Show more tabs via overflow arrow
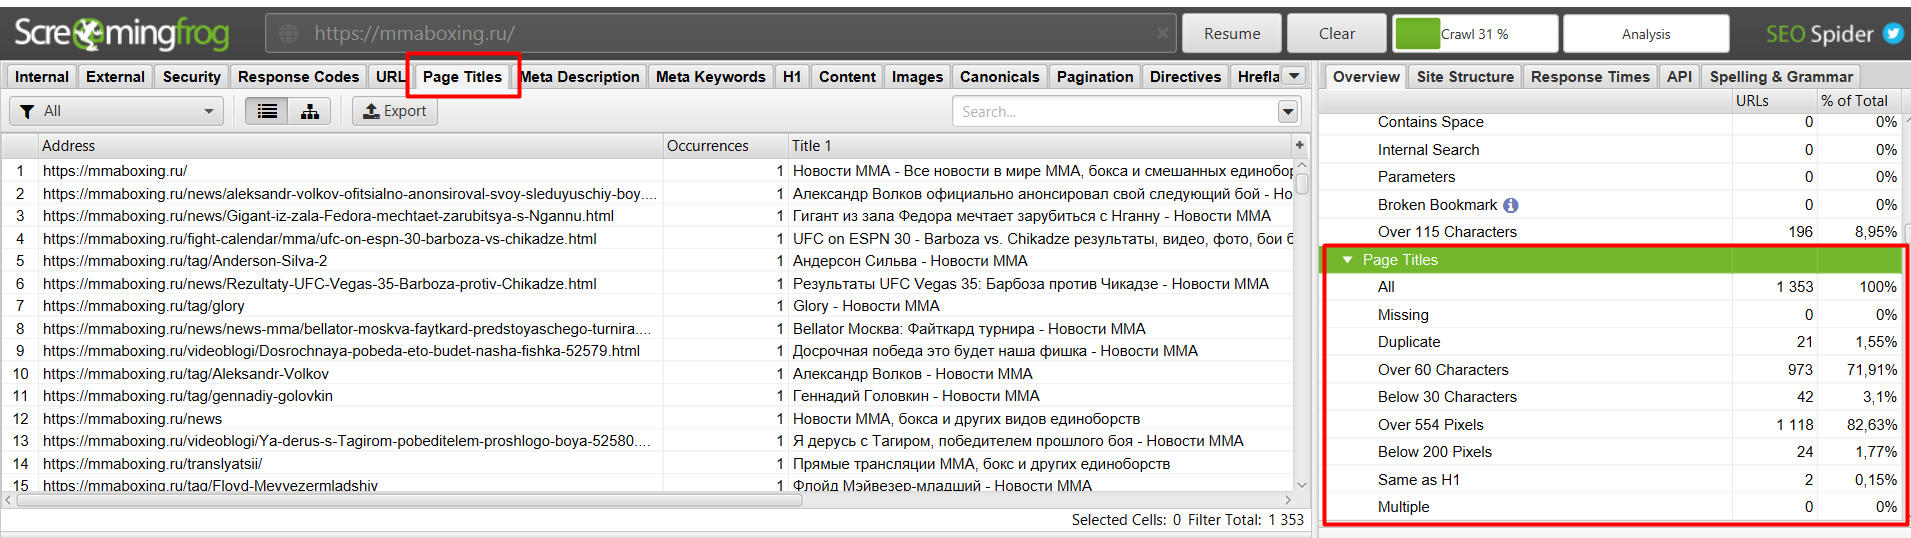The width and height of the screenshot is (1911, 538). (x=1294, y=76)
